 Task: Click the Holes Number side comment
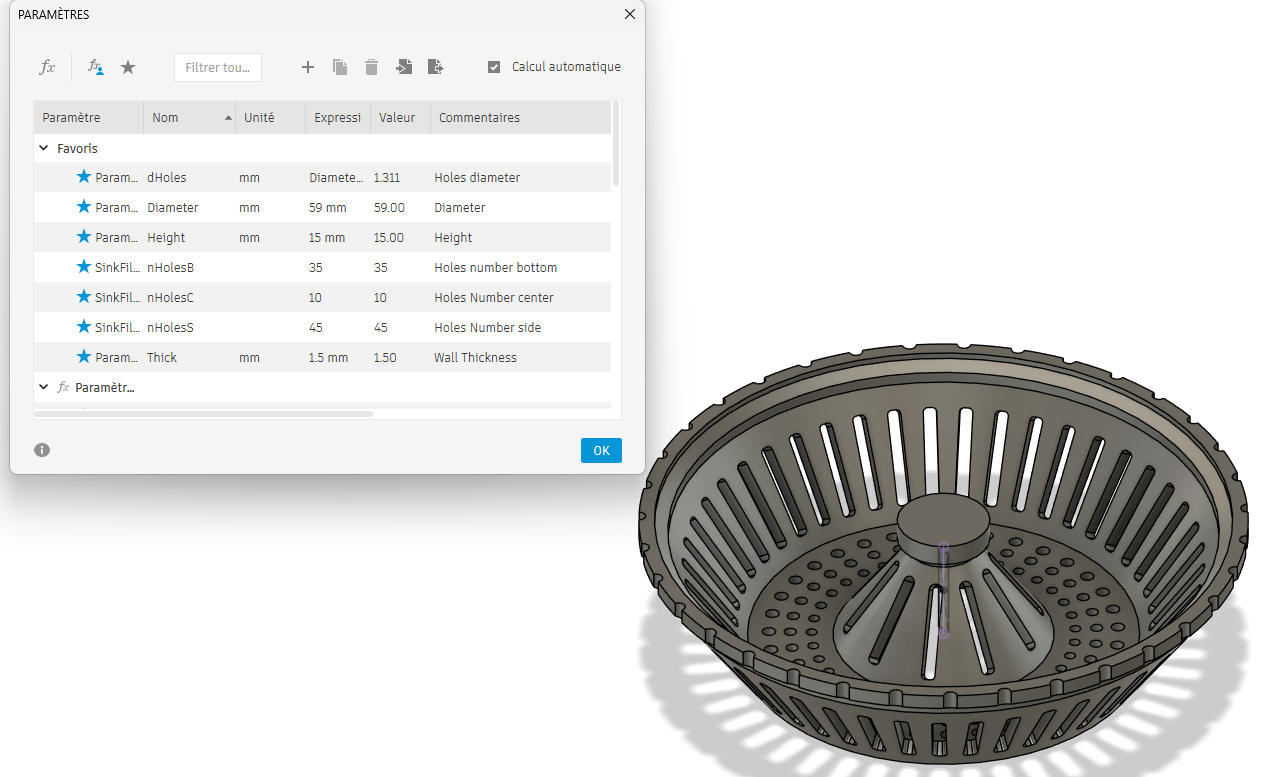click(487, 327)
